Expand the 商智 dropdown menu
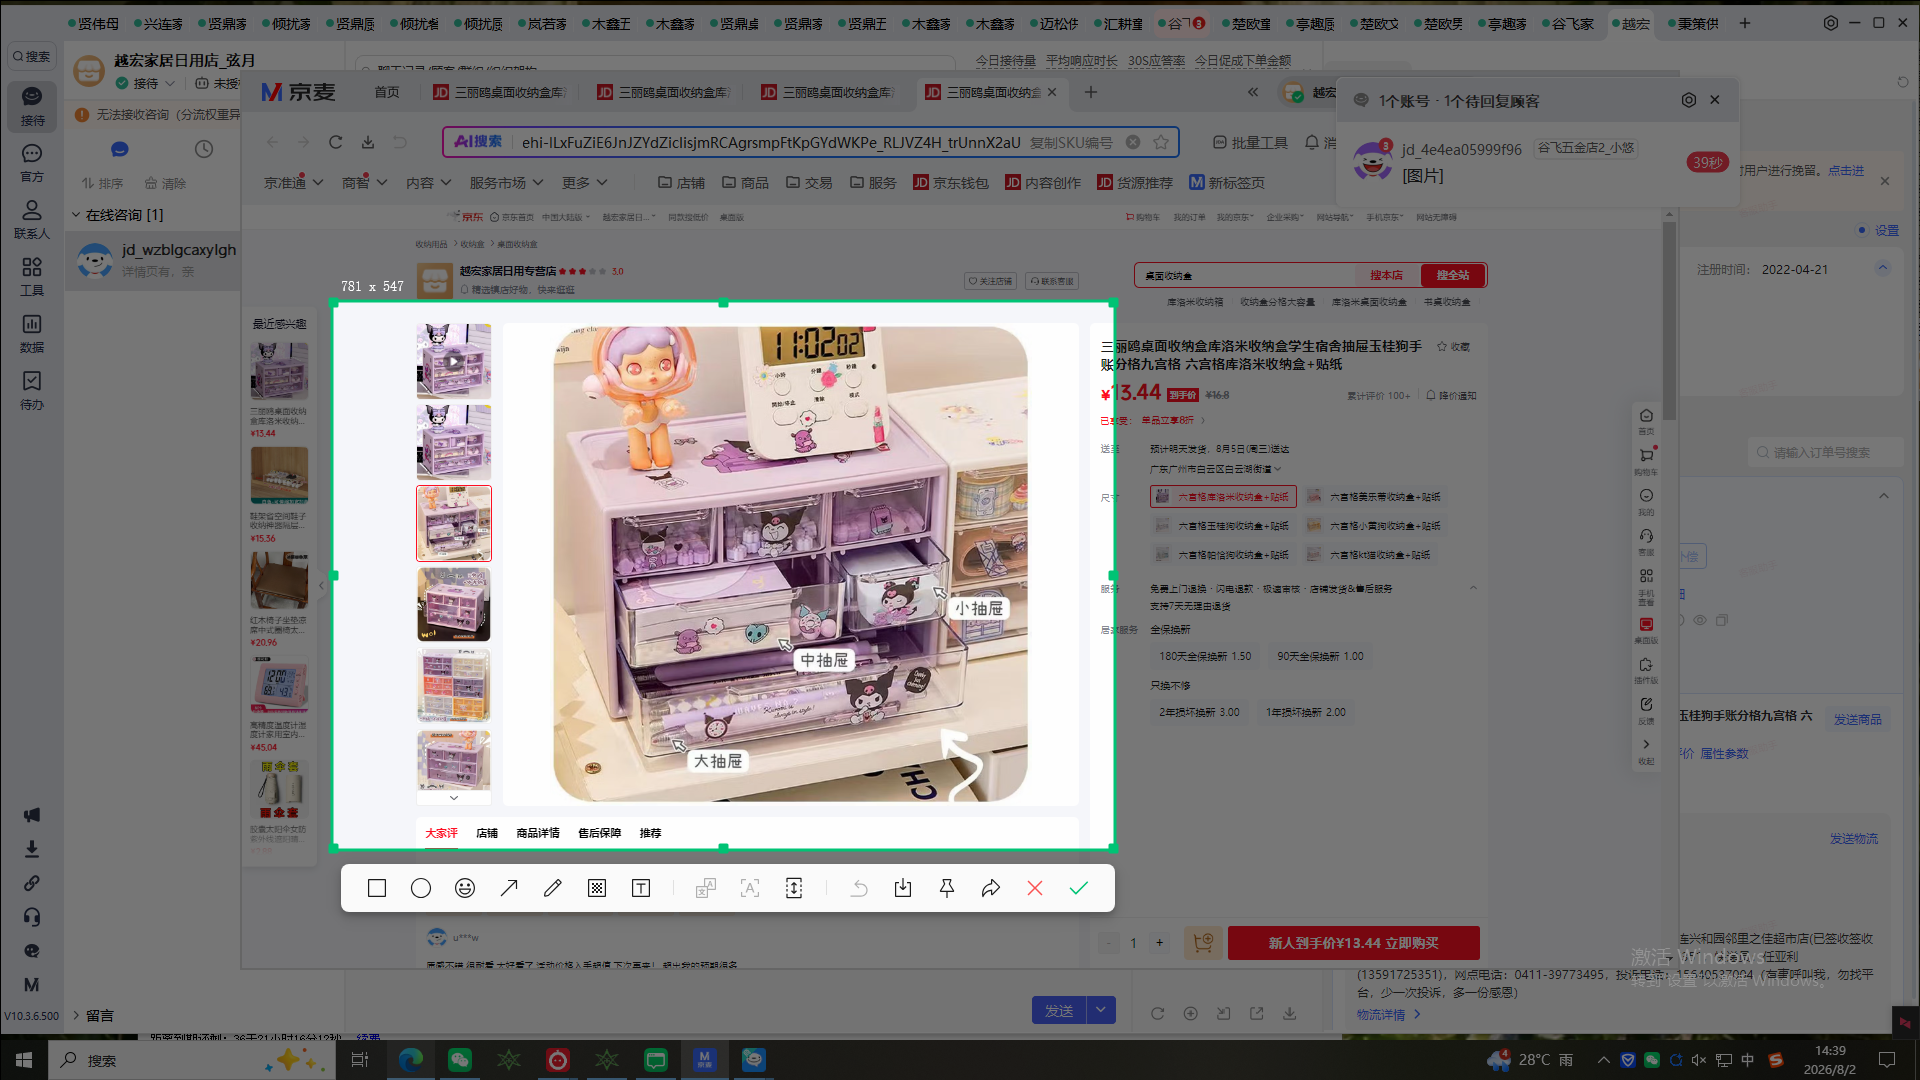 364,183
